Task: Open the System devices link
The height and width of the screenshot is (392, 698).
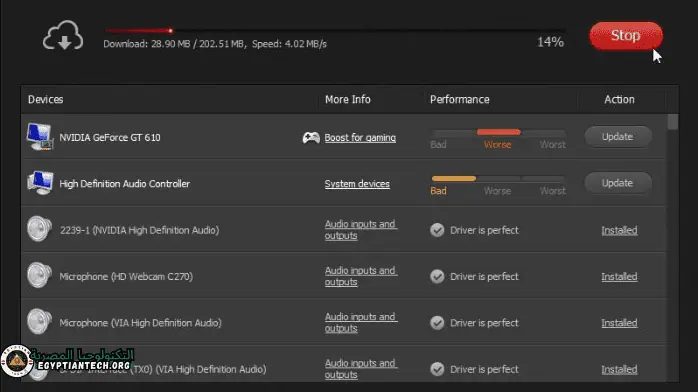Action: pyautogui.click(x=357, y=184)
